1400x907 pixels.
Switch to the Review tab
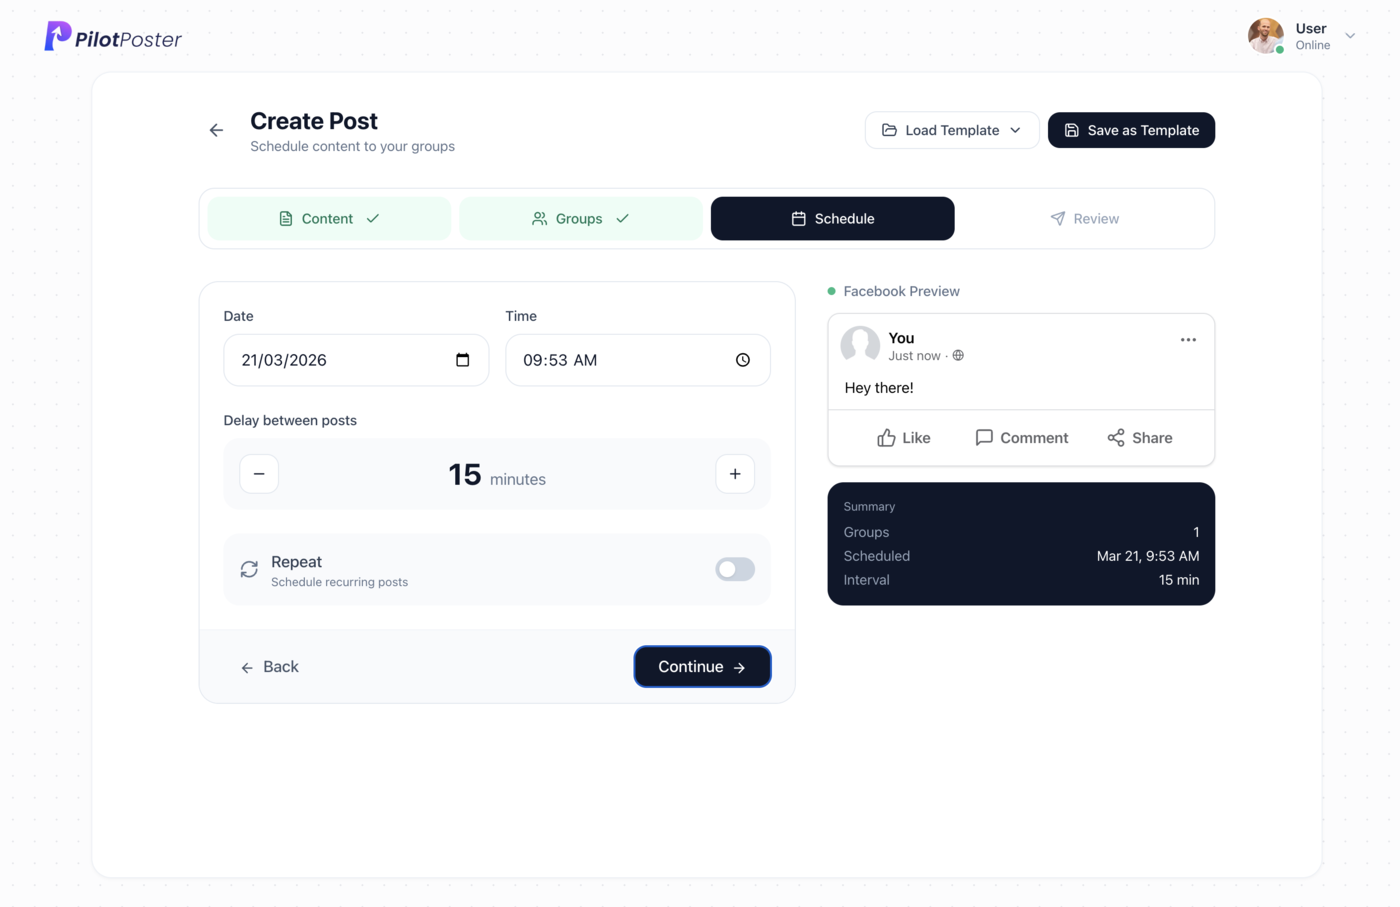click(x=1085, y=218)
